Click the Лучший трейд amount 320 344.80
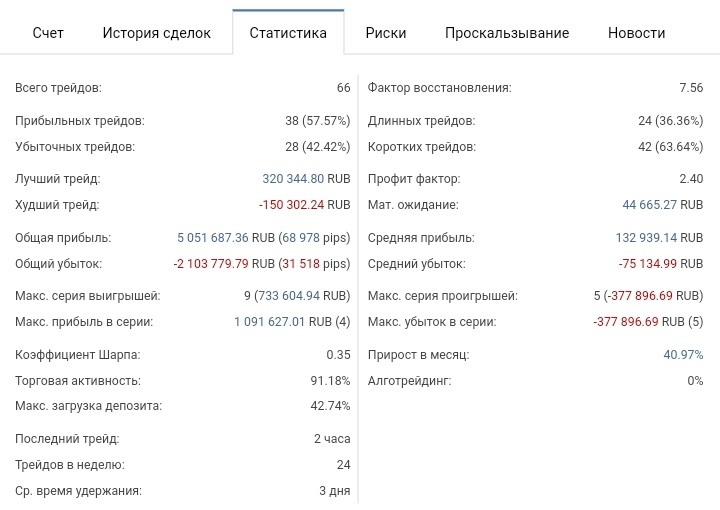The width and height of the screenshot is (720, 510). coord(292,179)
